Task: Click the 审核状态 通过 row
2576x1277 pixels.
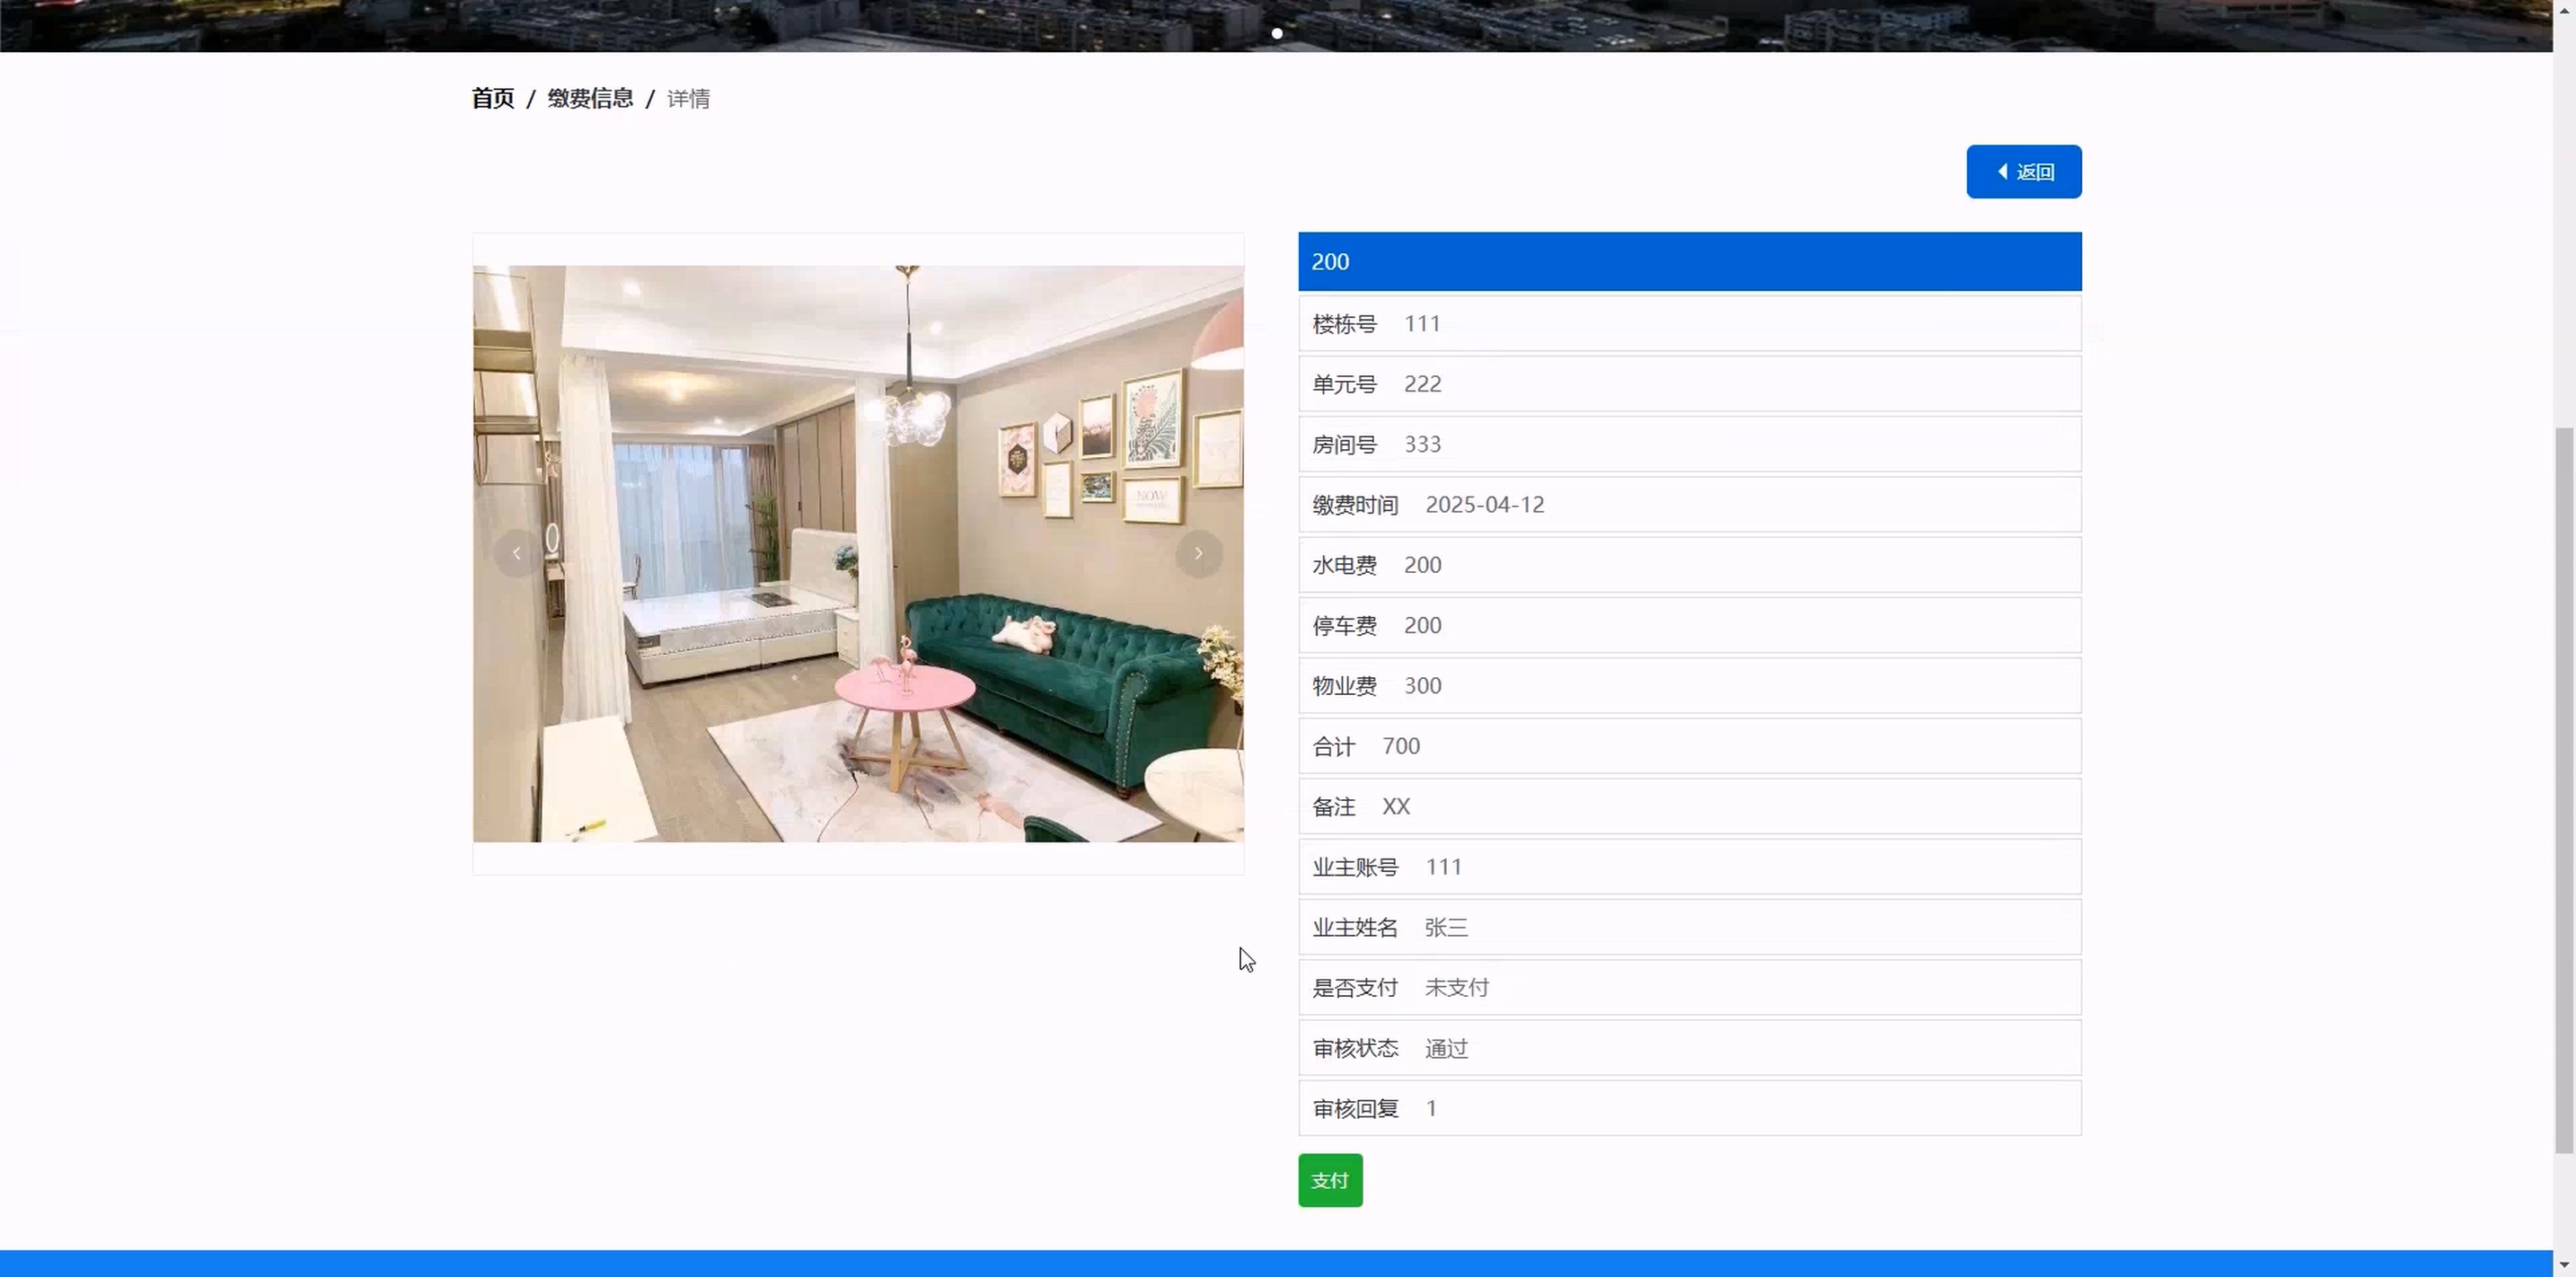Action: click(1689, 1048)
